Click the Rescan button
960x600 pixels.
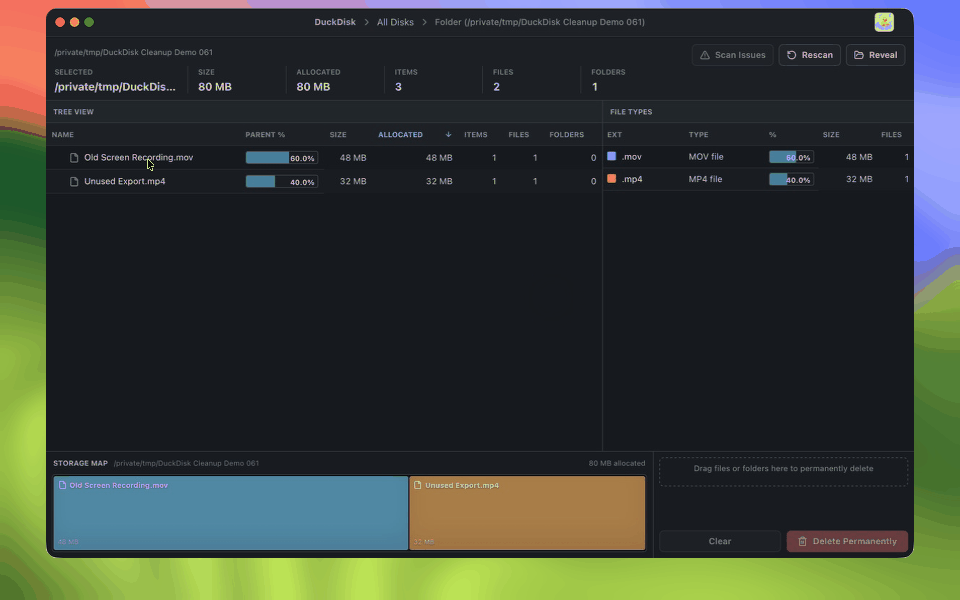click(x=809, y=55)
